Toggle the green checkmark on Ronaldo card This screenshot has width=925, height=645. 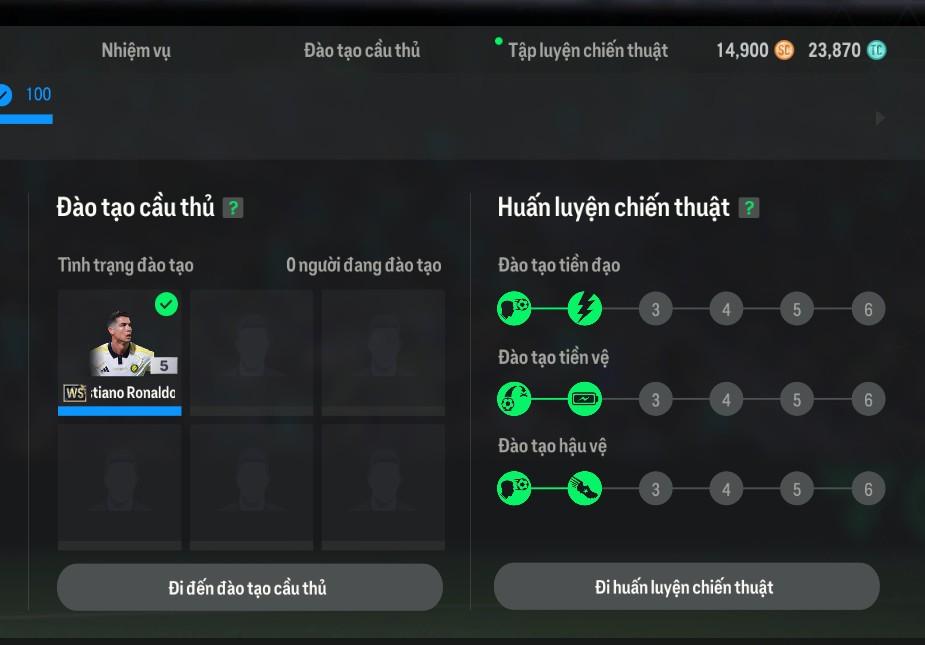[166, 305]
